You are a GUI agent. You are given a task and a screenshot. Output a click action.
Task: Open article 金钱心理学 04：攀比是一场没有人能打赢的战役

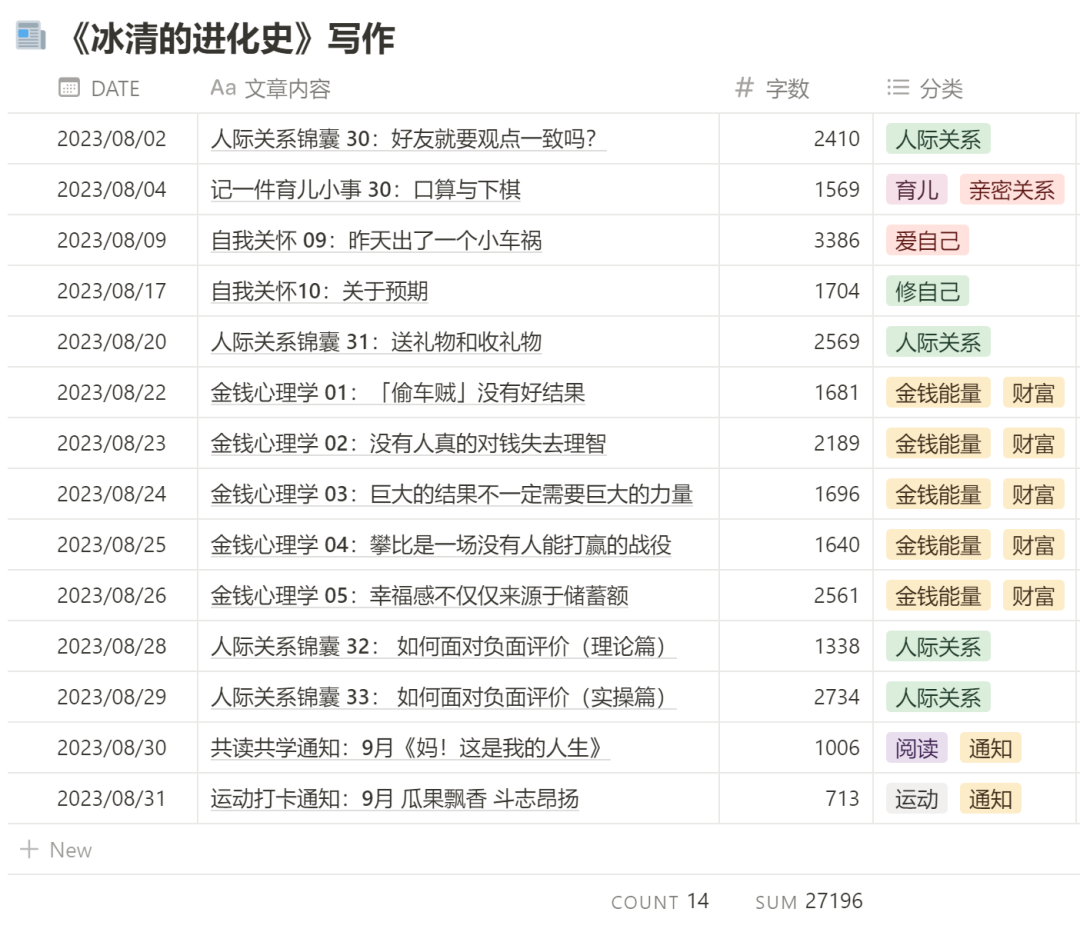pos(441,545)
